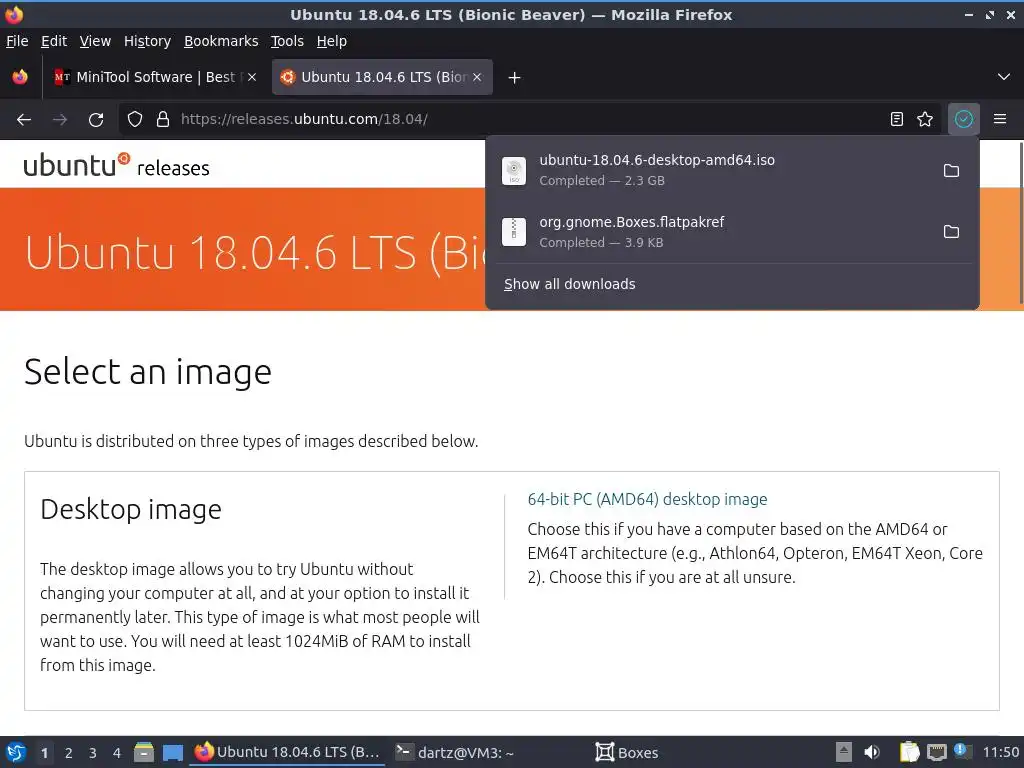Screen dimensions: 1024x768
Task: Toggle reader view for this page
Action: 897,119
